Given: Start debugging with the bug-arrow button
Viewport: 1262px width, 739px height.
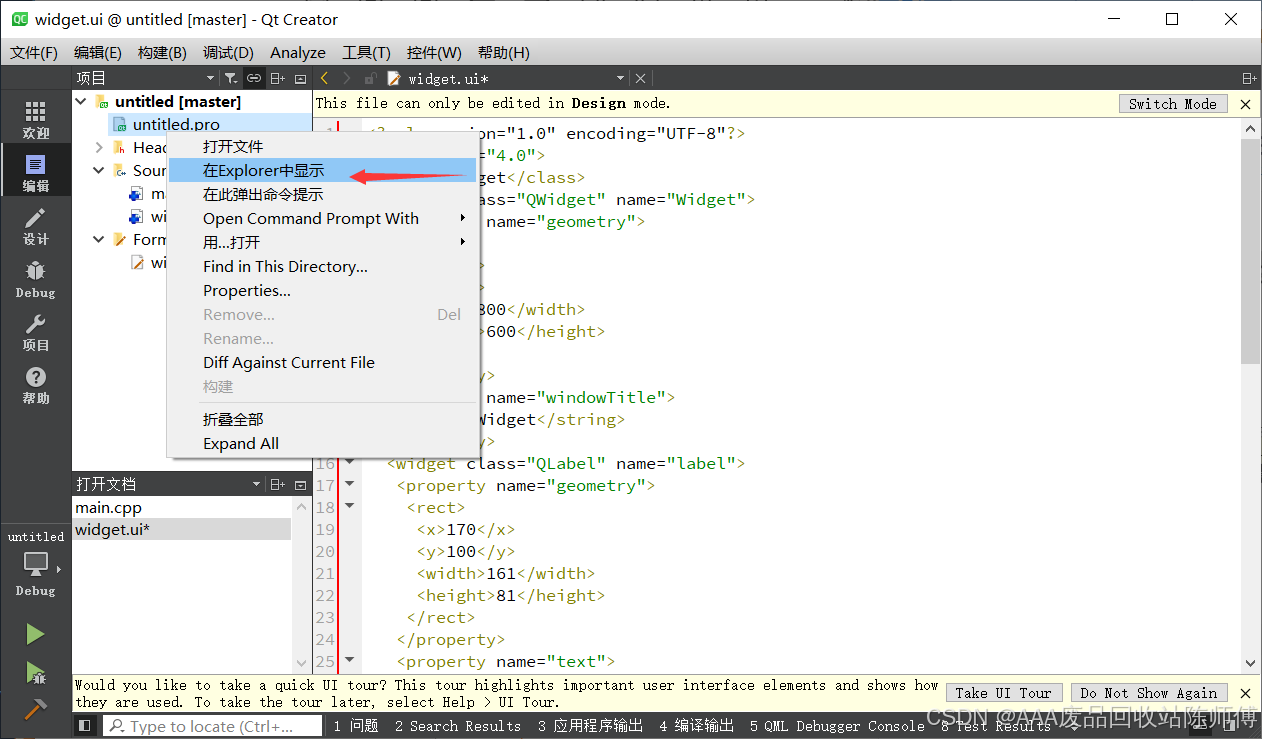Looking at the screenshot, I should pos(35,672).
